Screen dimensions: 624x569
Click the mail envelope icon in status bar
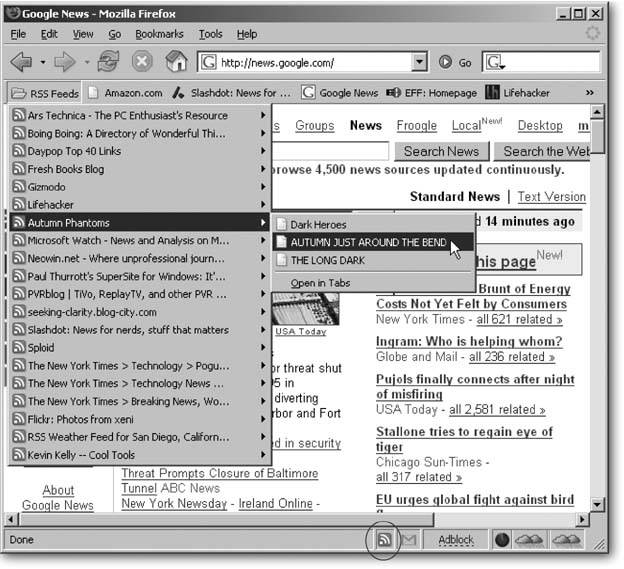(410, 540)
